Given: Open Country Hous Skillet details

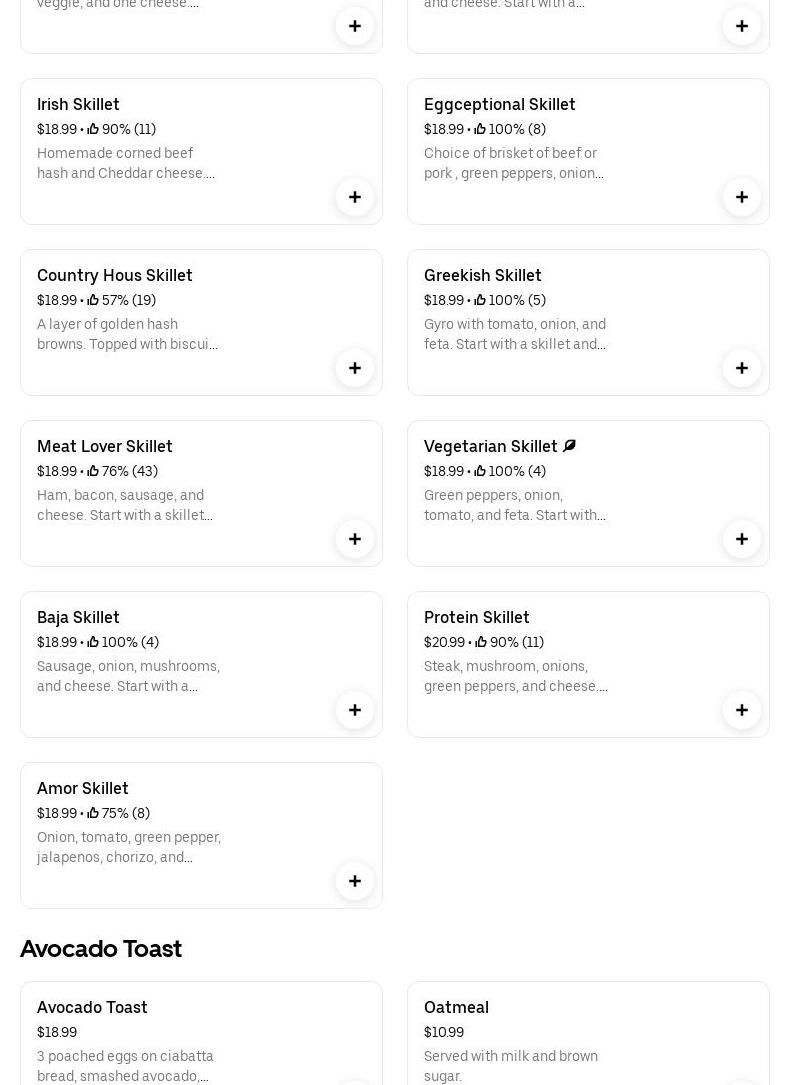Looking at the screenshot, I should [x=115, y=275].
